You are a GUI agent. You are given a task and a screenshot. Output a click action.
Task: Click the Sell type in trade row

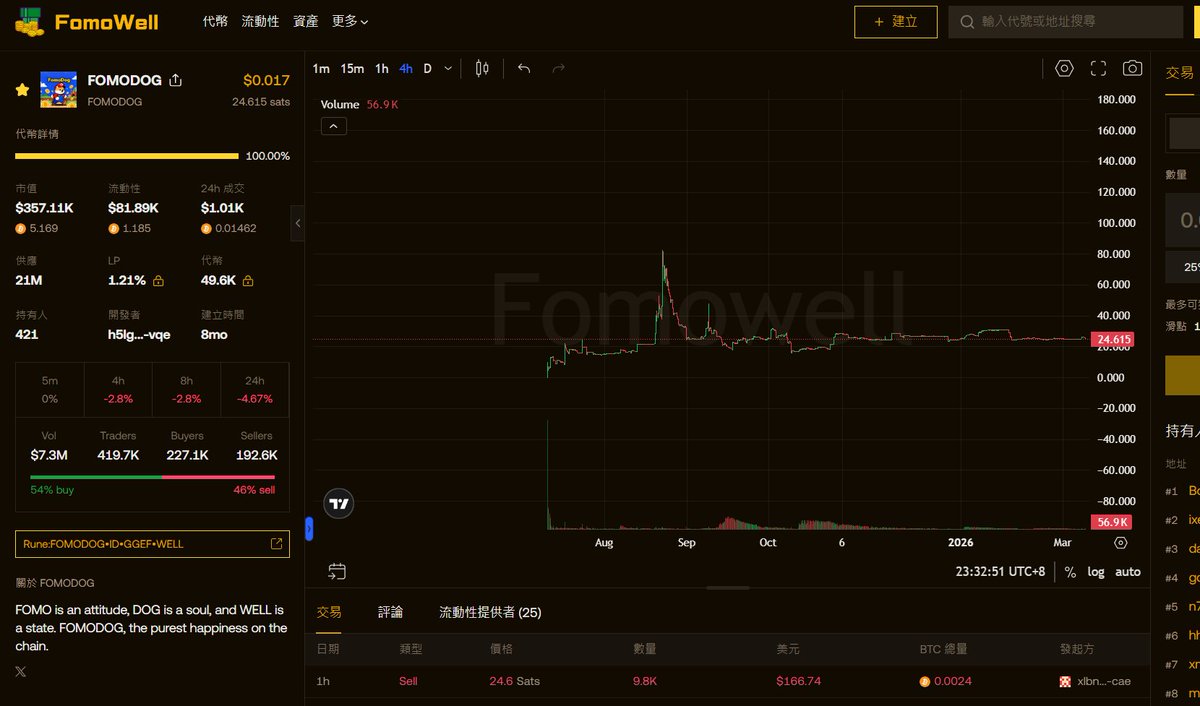point(408,681)
